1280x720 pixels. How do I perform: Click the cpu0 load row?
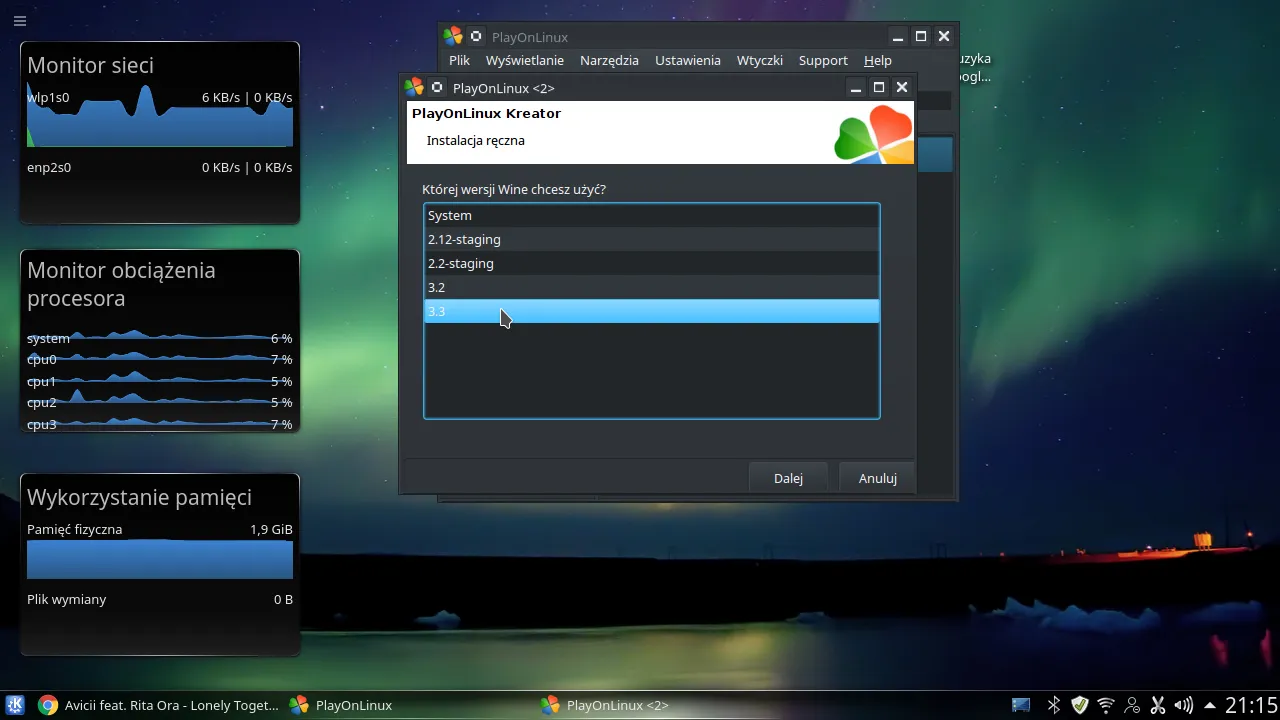click(160, 359)
